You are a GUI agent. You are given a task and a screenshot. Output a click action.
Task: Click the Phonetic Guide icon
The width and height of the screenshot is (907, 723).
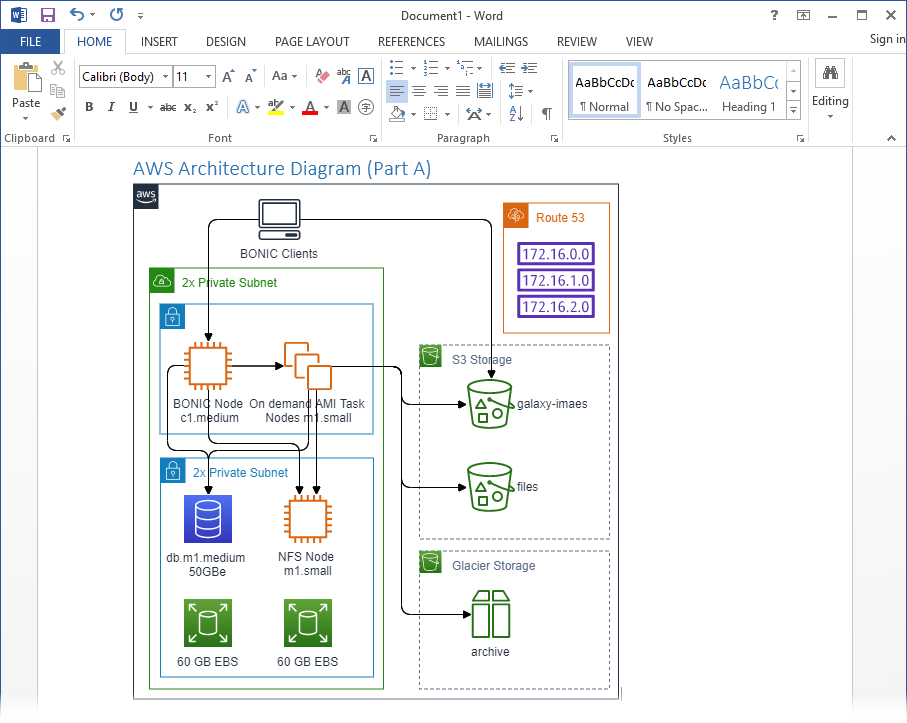(x=344, y=76)
